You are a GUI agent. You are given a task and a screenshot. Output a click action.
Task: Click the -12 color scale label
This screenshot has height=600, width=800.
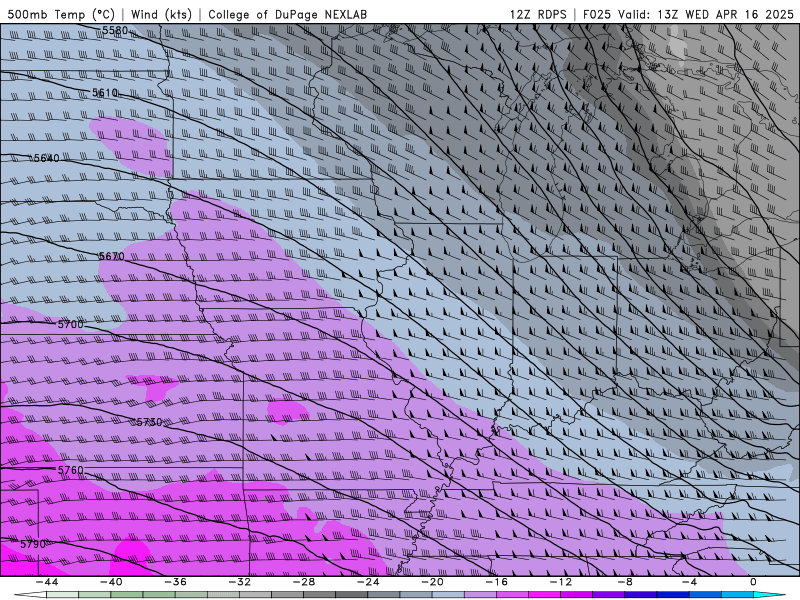click(561, 582)
